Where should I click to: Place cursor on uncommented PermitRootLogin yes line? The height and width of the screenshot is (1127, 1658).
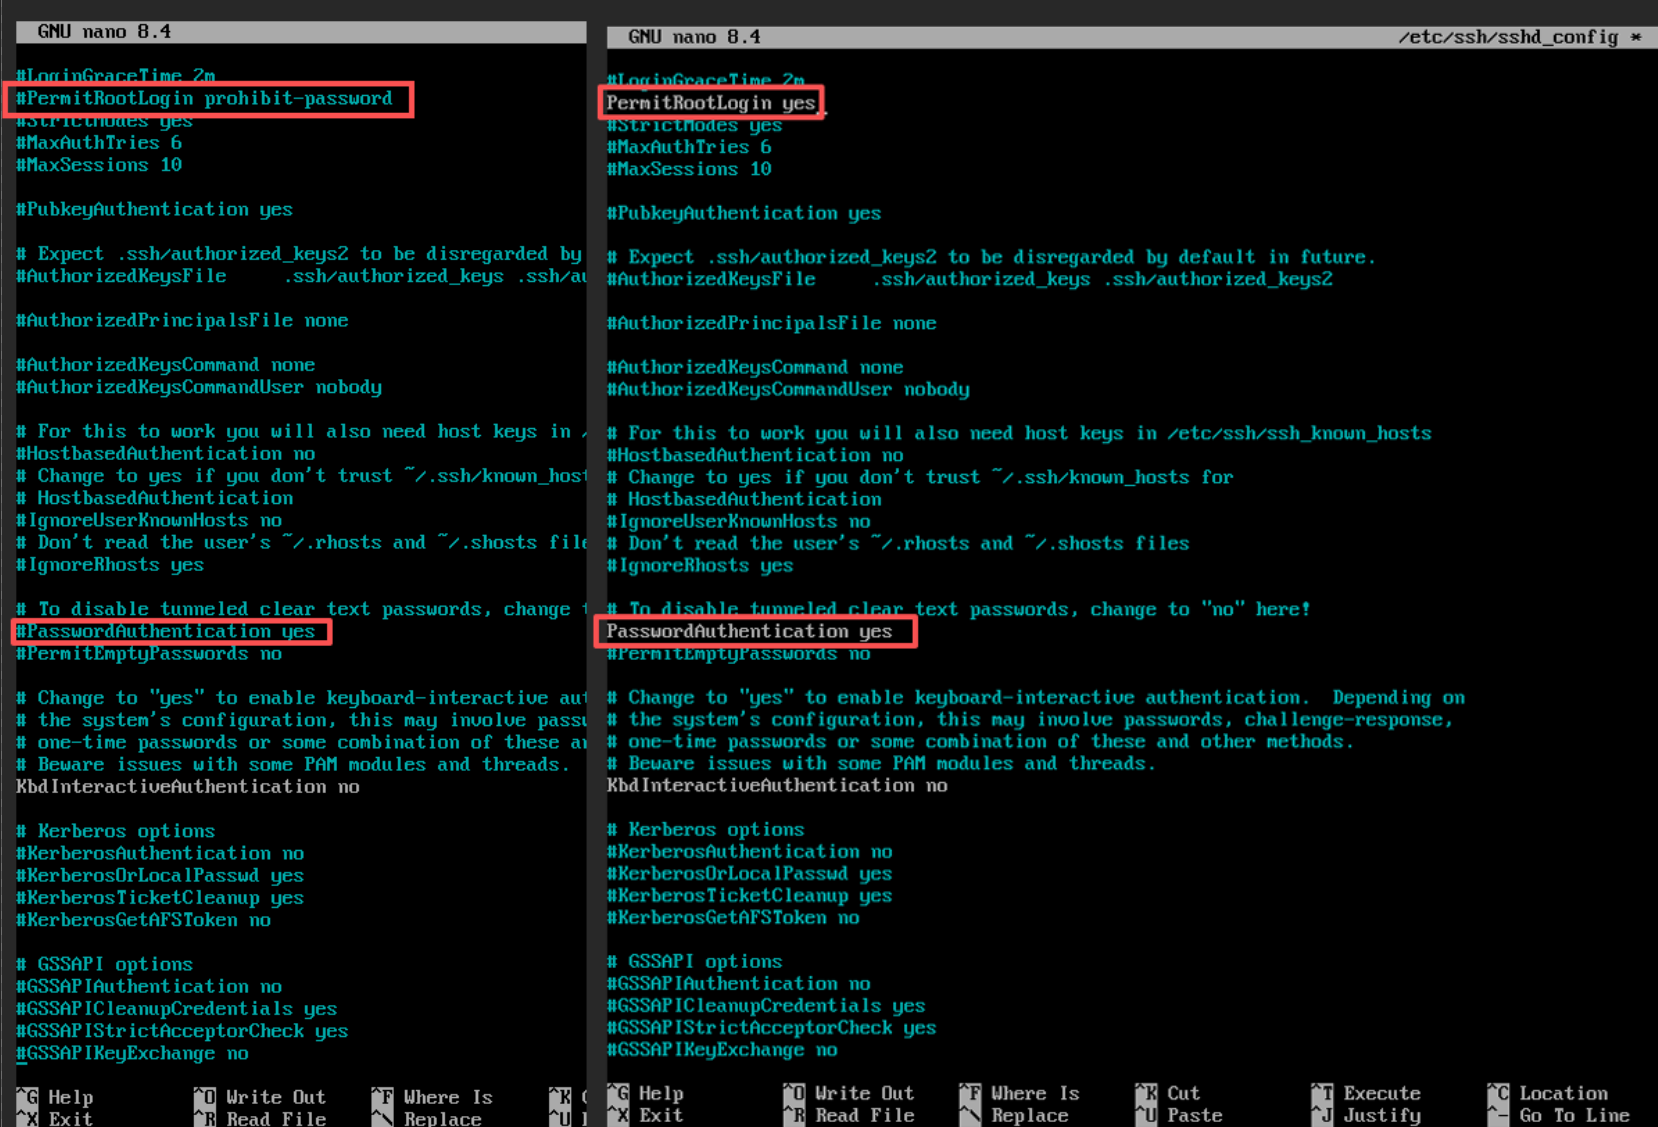click(x=710, y=103)
